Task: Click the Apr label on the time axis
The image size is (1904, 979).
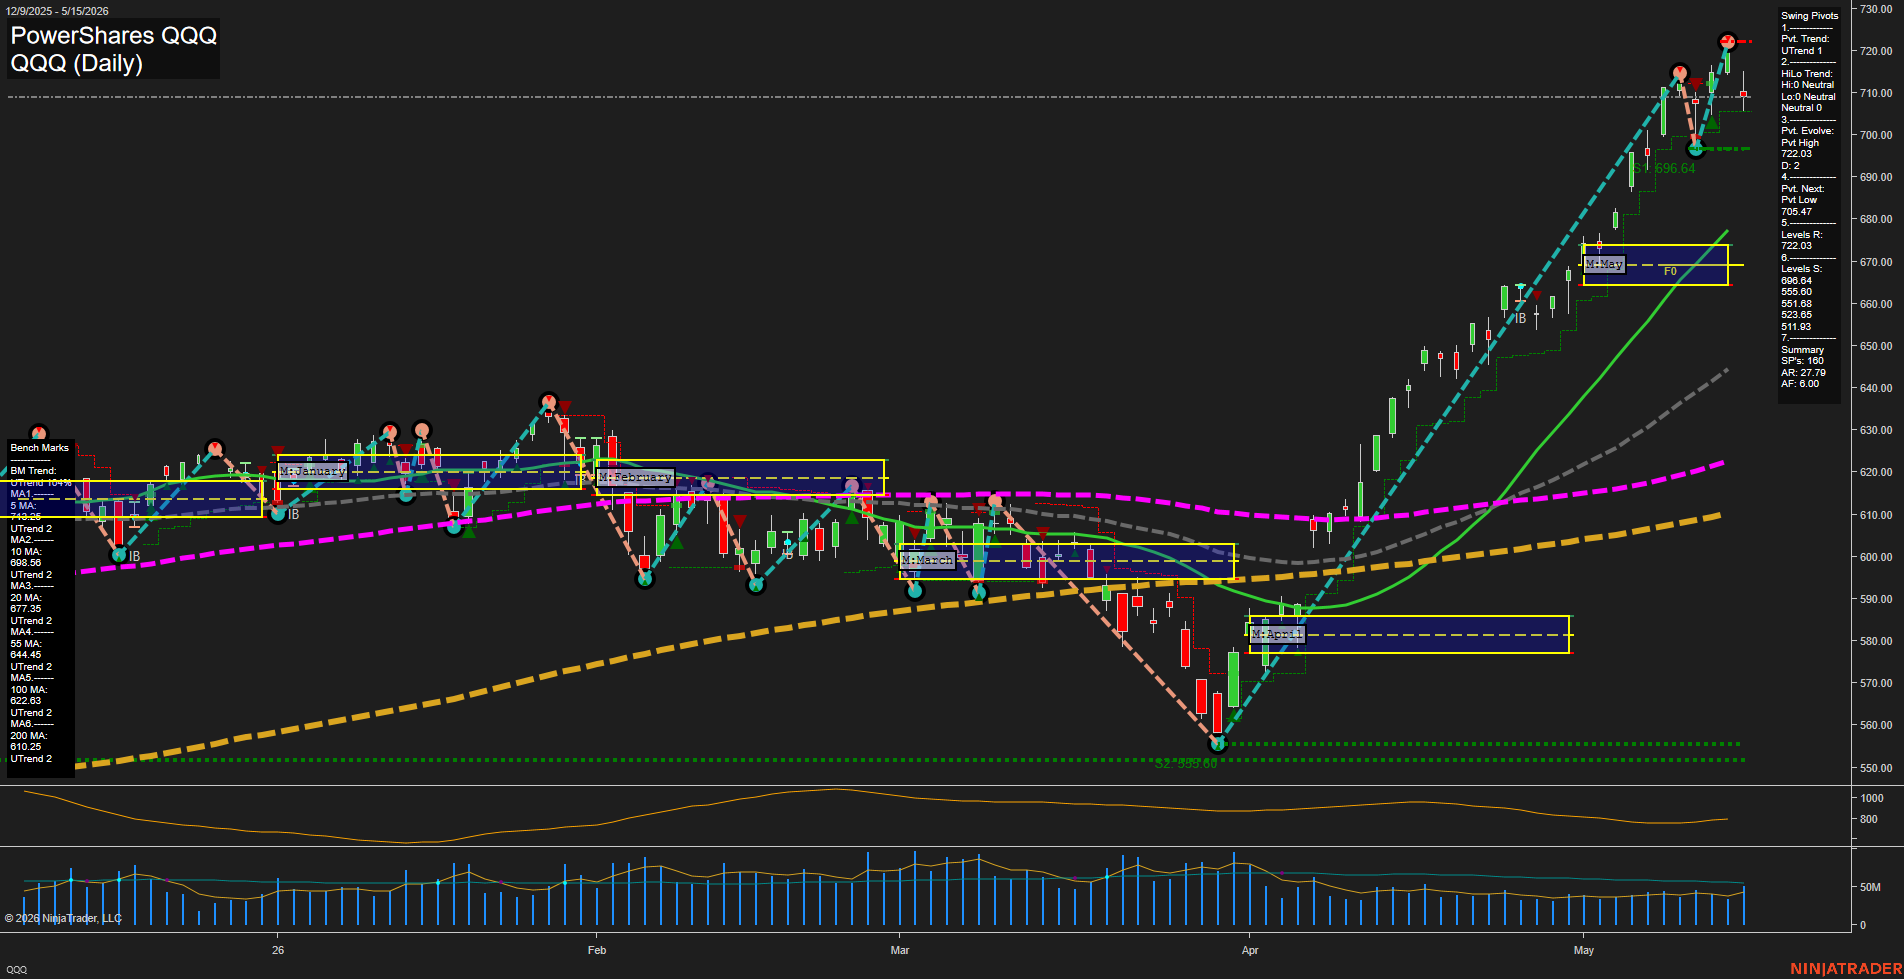Action: click(x=1250, y=950)
